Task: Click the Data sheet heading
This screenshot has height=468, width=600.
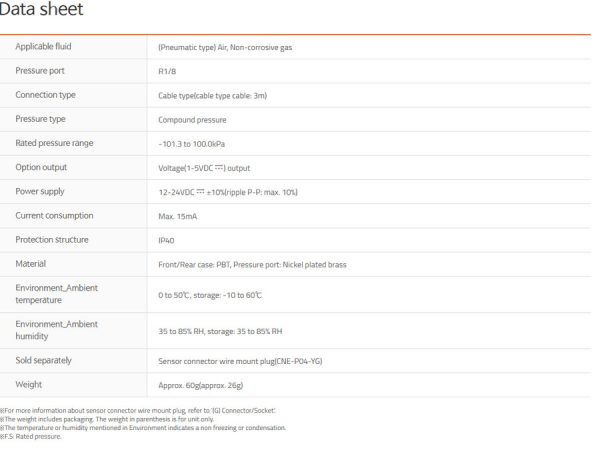Action: click(41, 9)
